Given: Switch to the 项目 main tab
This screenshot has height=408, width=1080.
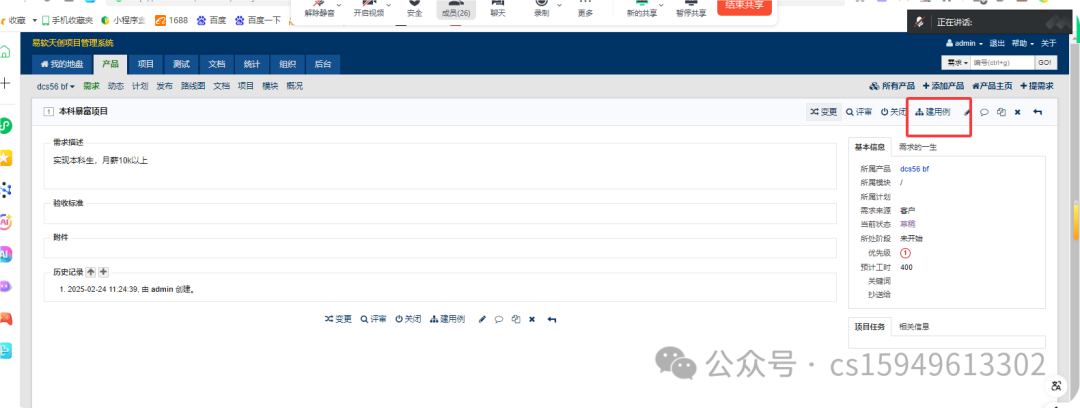Looking at the screenshot, I should pos(145,64).
